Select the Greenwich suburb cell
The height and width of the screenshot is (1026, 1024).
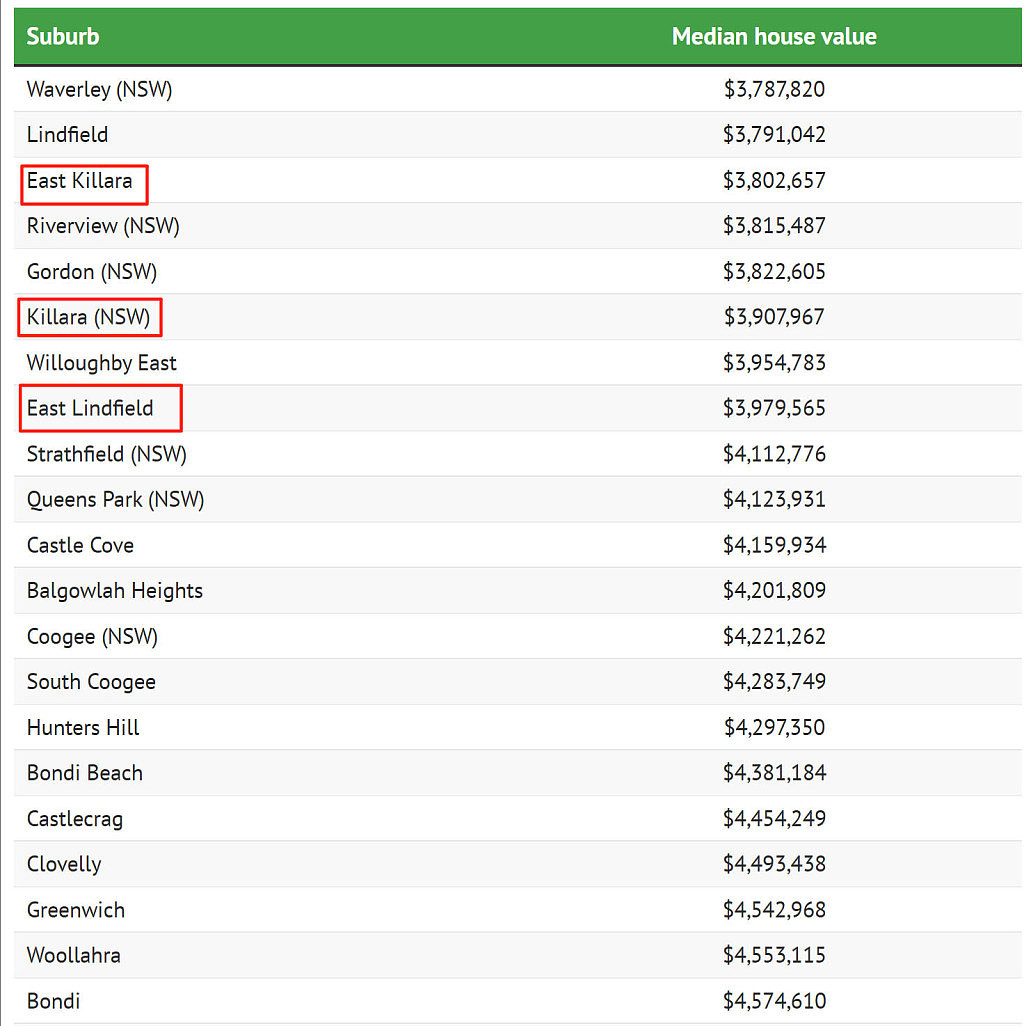click(x=75, y=910)
